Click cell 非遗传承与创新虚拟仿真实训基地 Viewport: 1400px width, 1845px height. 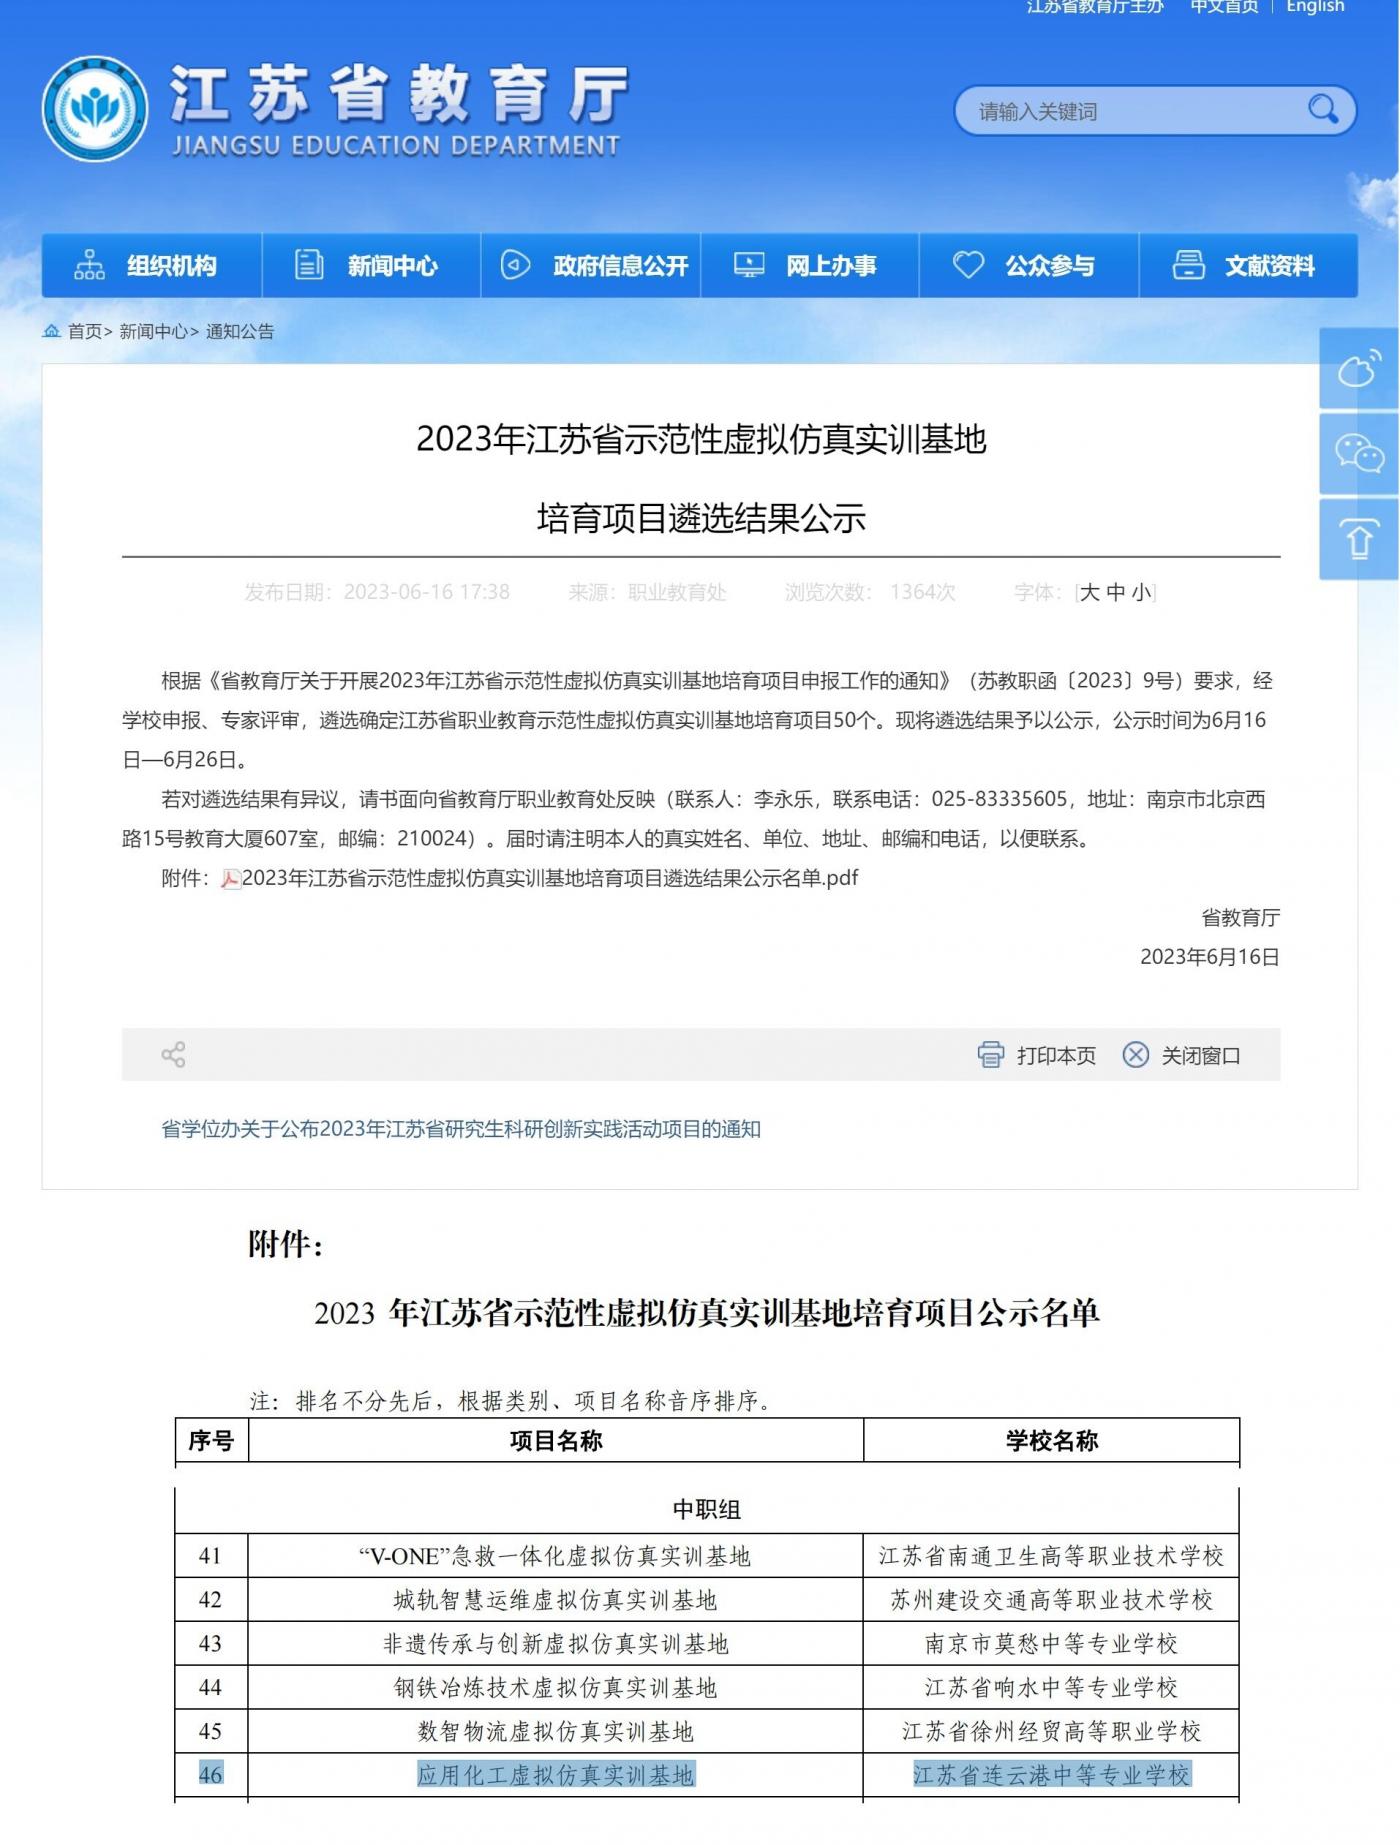[555, 1644]
